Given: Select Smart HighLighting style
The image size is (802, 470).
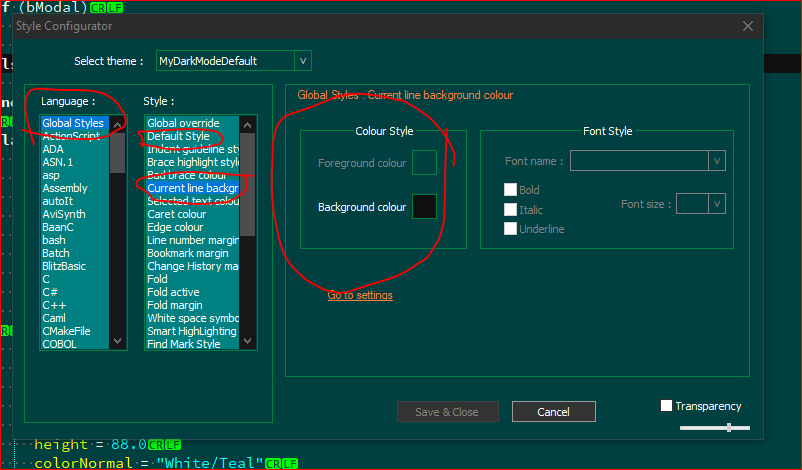Looking at the screenshot, I should pyautogui.click(x=192, y=331).
